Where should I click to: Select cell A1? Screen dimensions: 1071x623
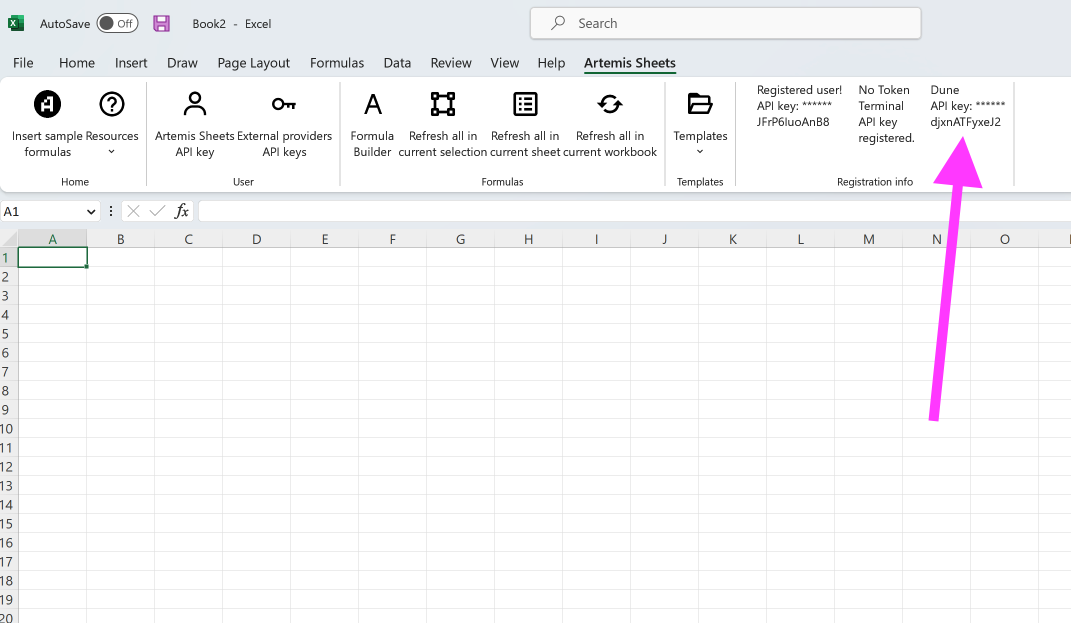click(x=53, y=258)
